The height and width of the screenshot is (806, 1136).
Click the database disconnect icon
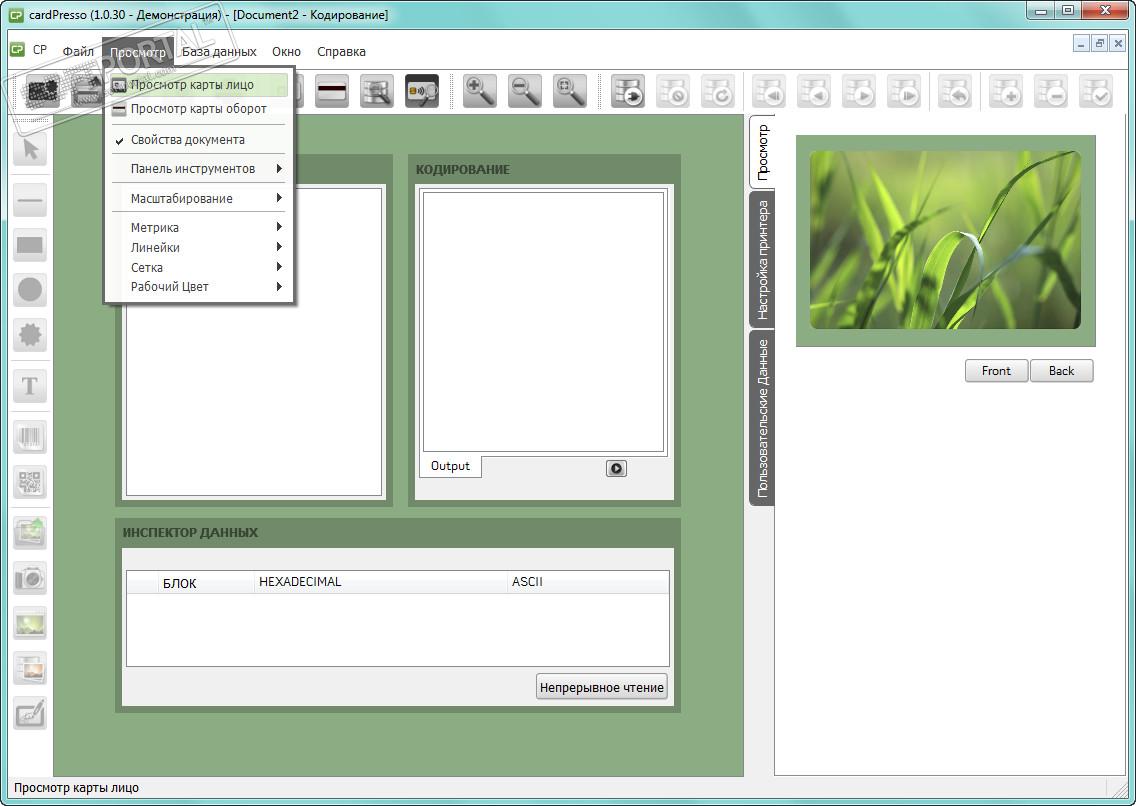coord(673,91)
